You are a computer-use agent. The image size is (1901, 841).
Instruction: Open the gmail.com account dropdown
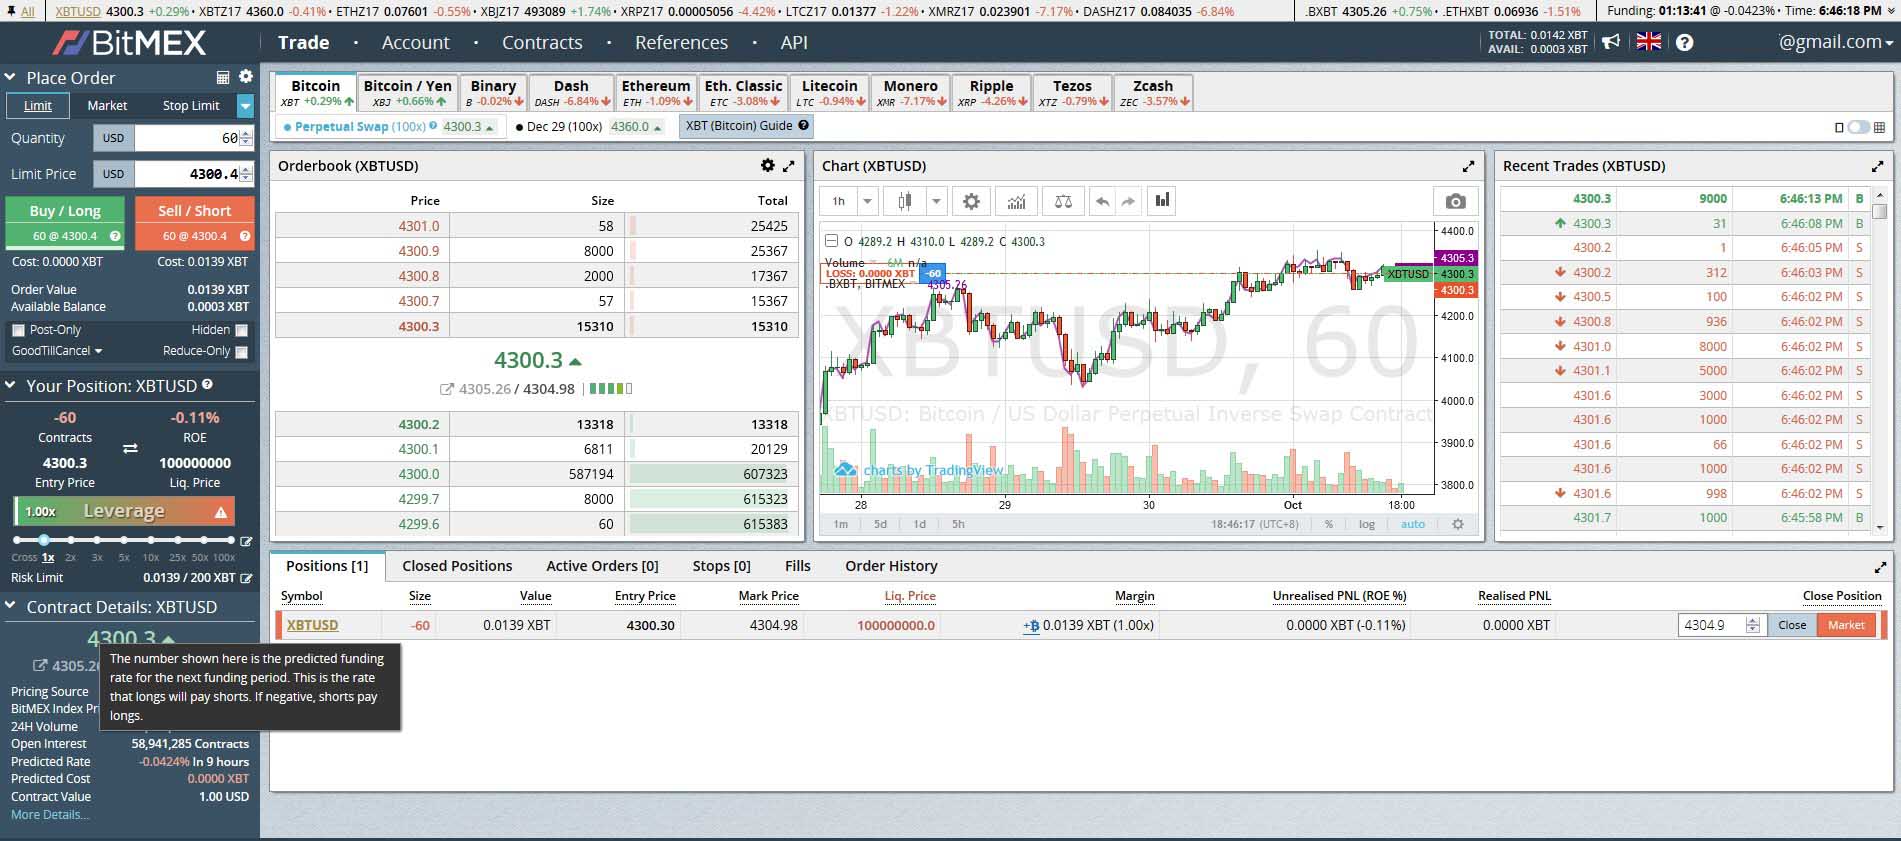pyautogui.click(x=1836, y=42)
